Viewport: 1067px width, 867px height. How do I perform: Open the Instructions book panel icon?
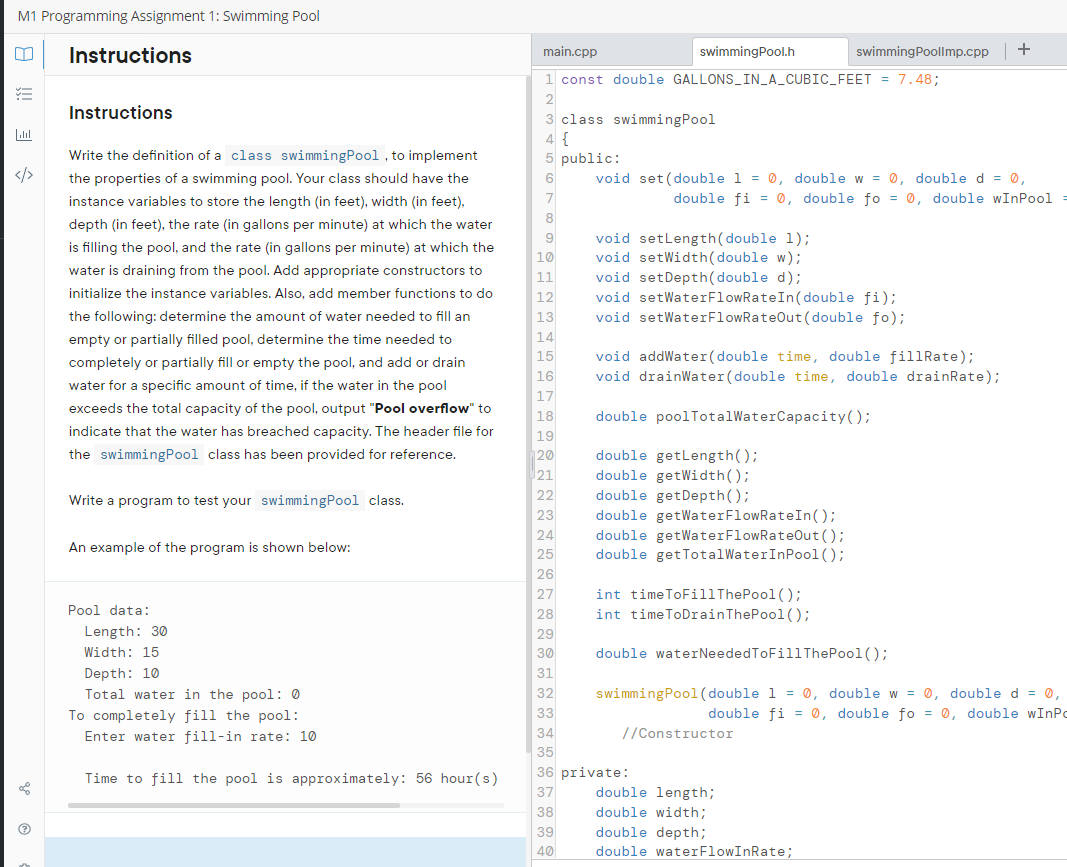click(23, 54)
